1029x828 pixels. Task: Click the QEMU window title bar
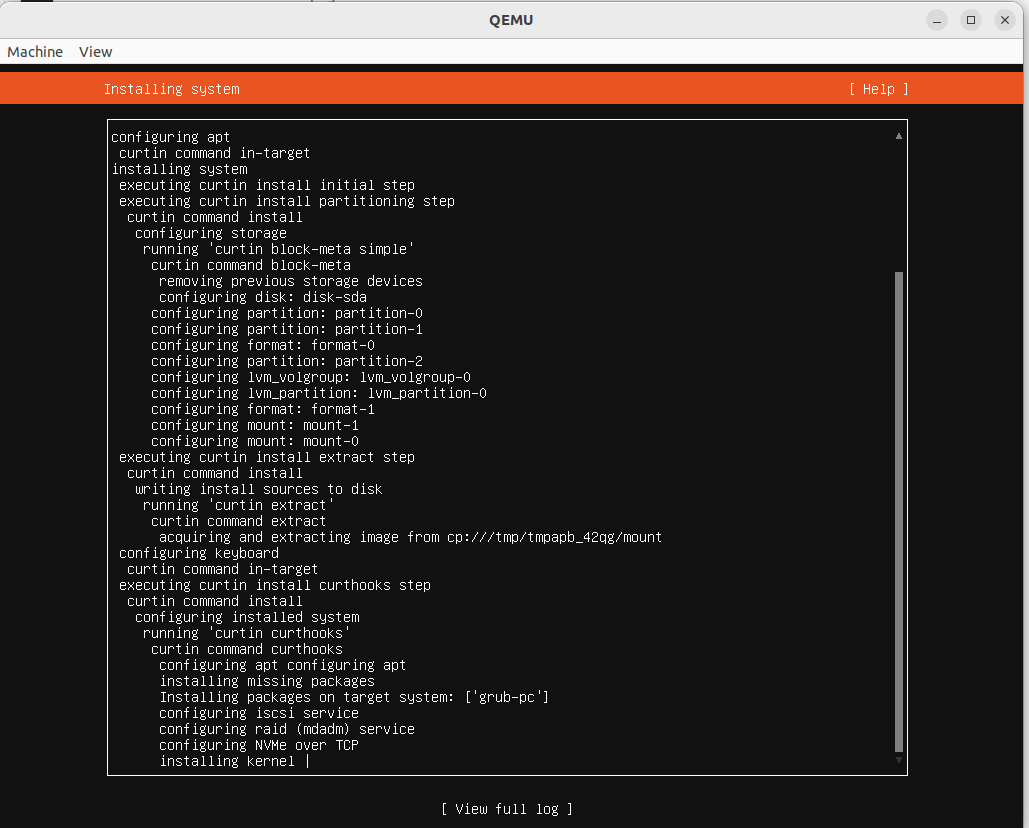tap(512, 19)
